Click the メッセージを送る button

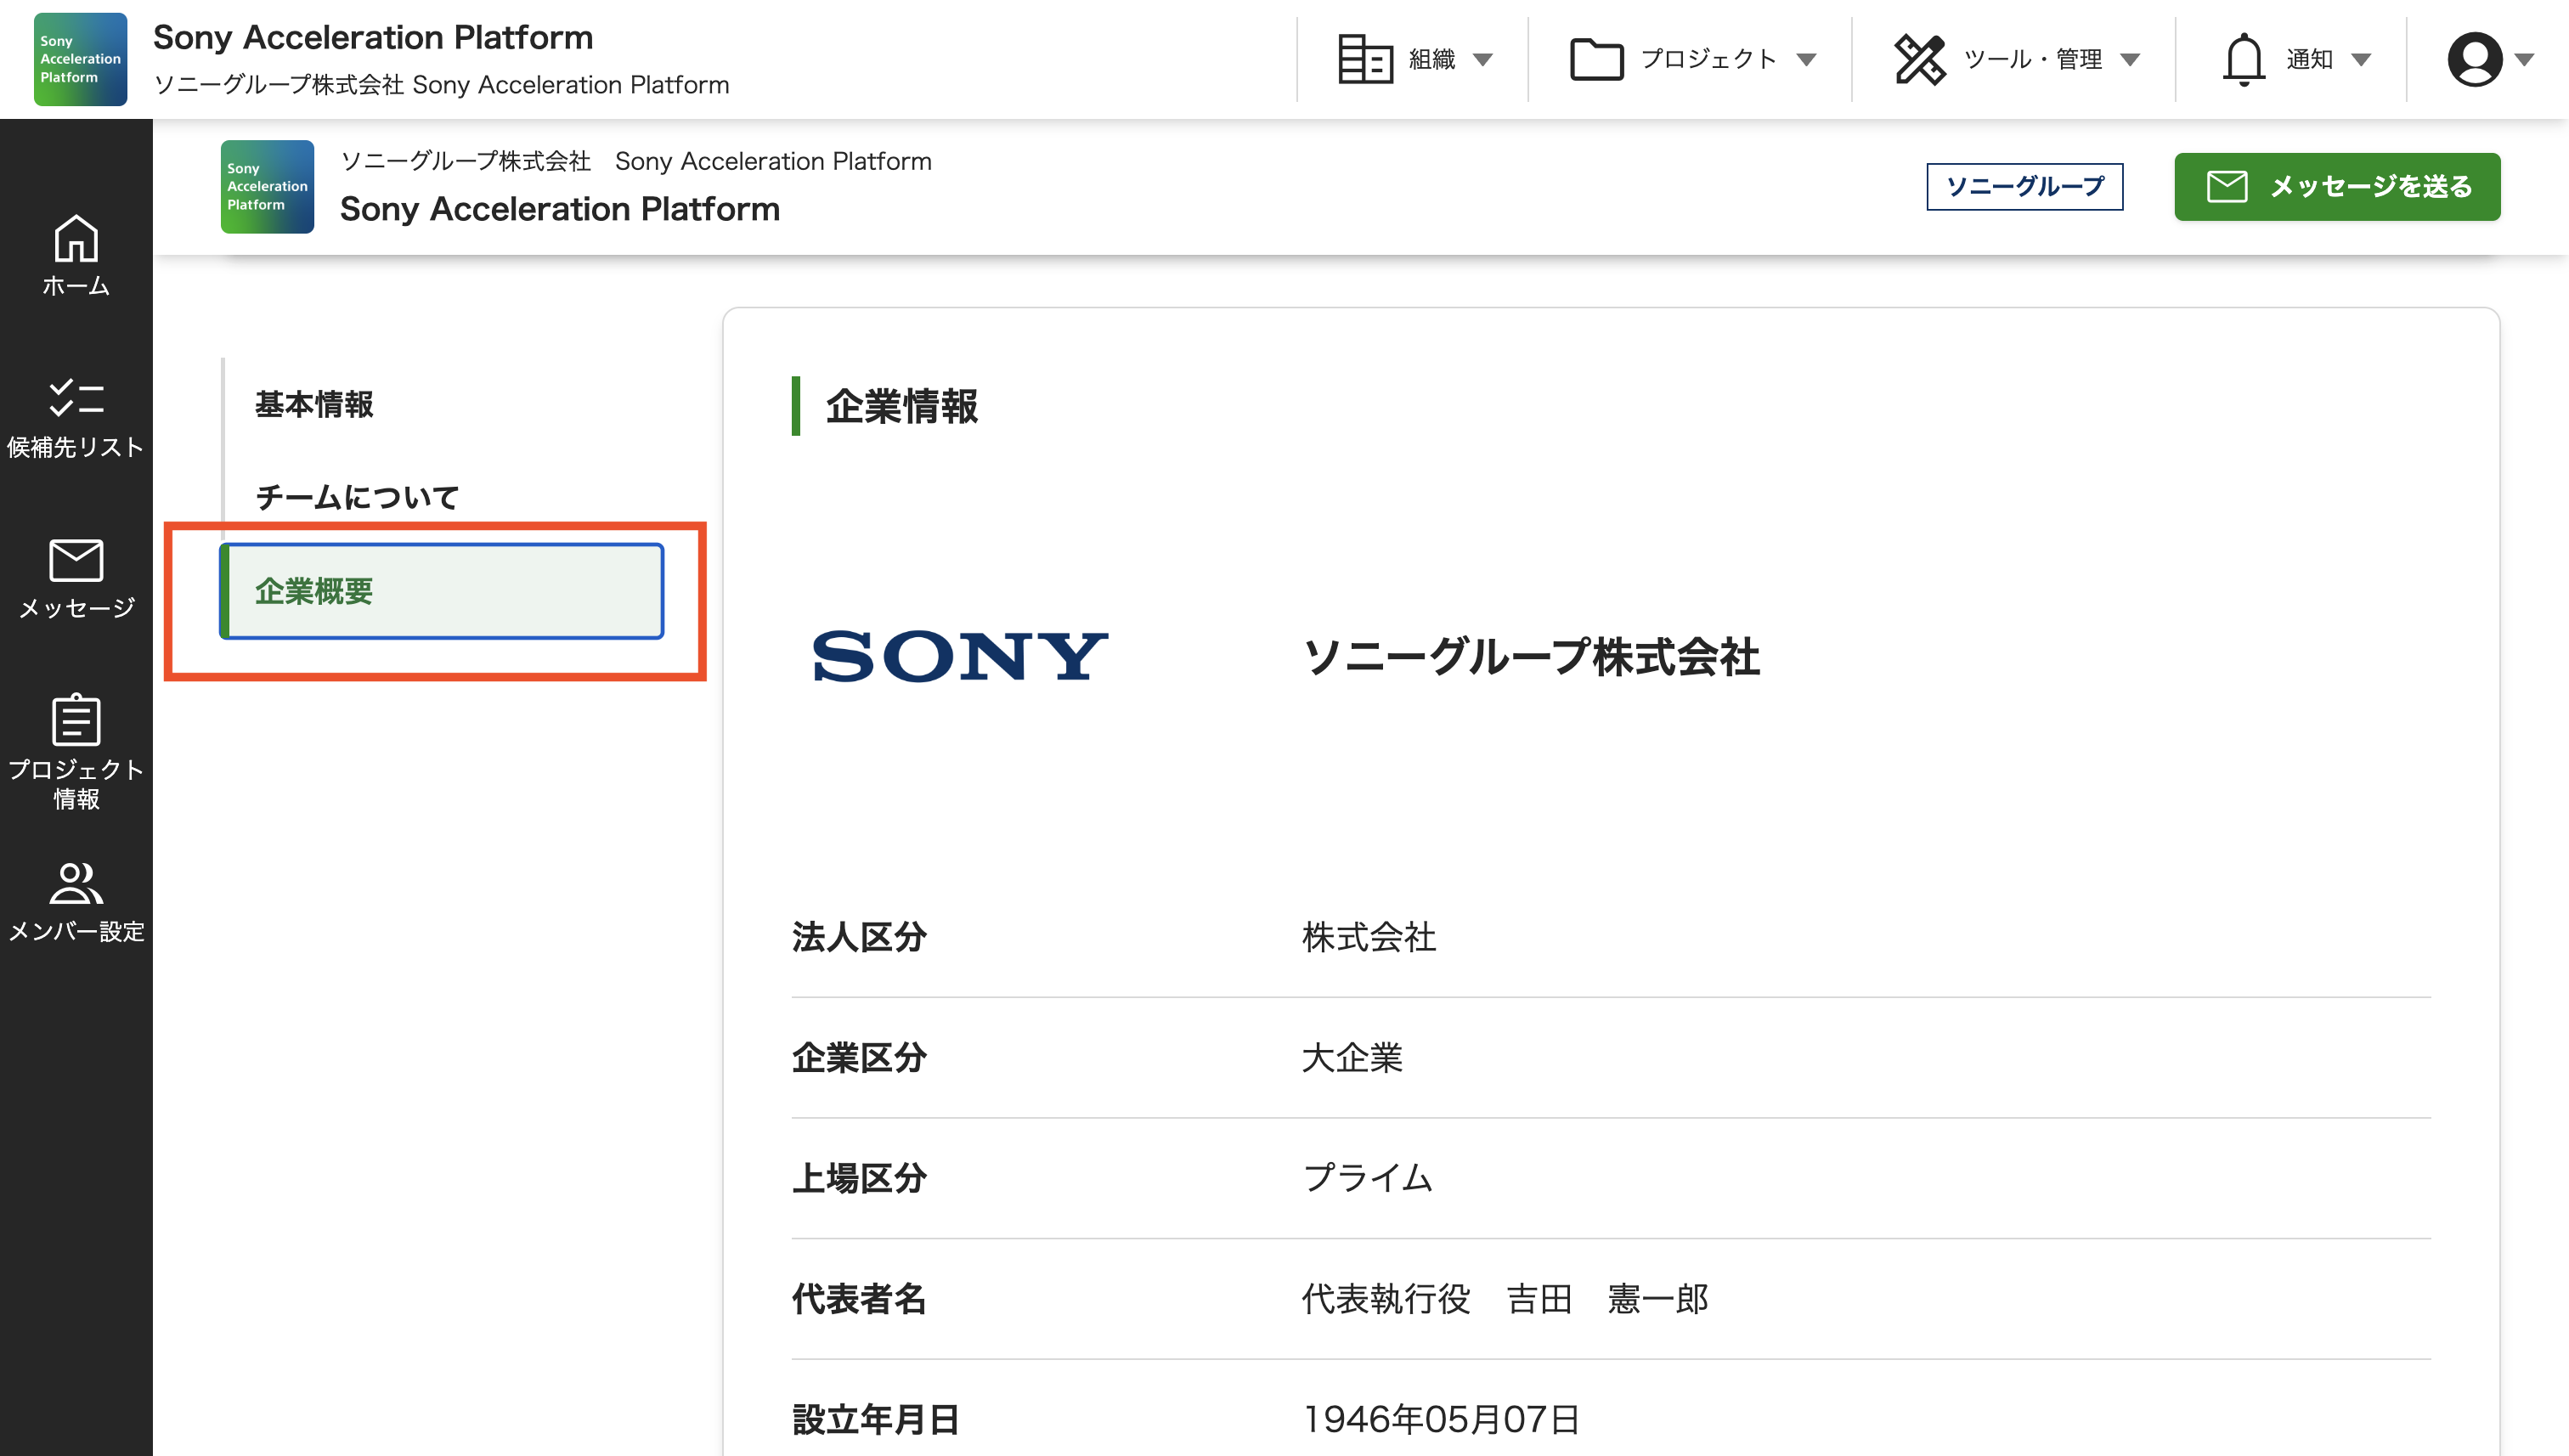[2337, 187]
